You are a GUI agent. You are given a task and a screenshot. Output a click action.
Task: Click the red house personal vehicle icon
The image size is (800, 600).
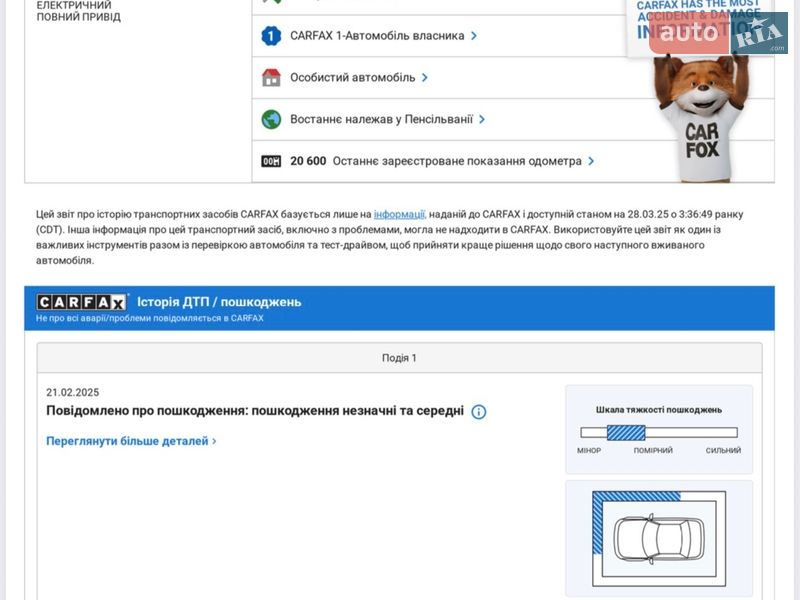click(x=271, y=78)
